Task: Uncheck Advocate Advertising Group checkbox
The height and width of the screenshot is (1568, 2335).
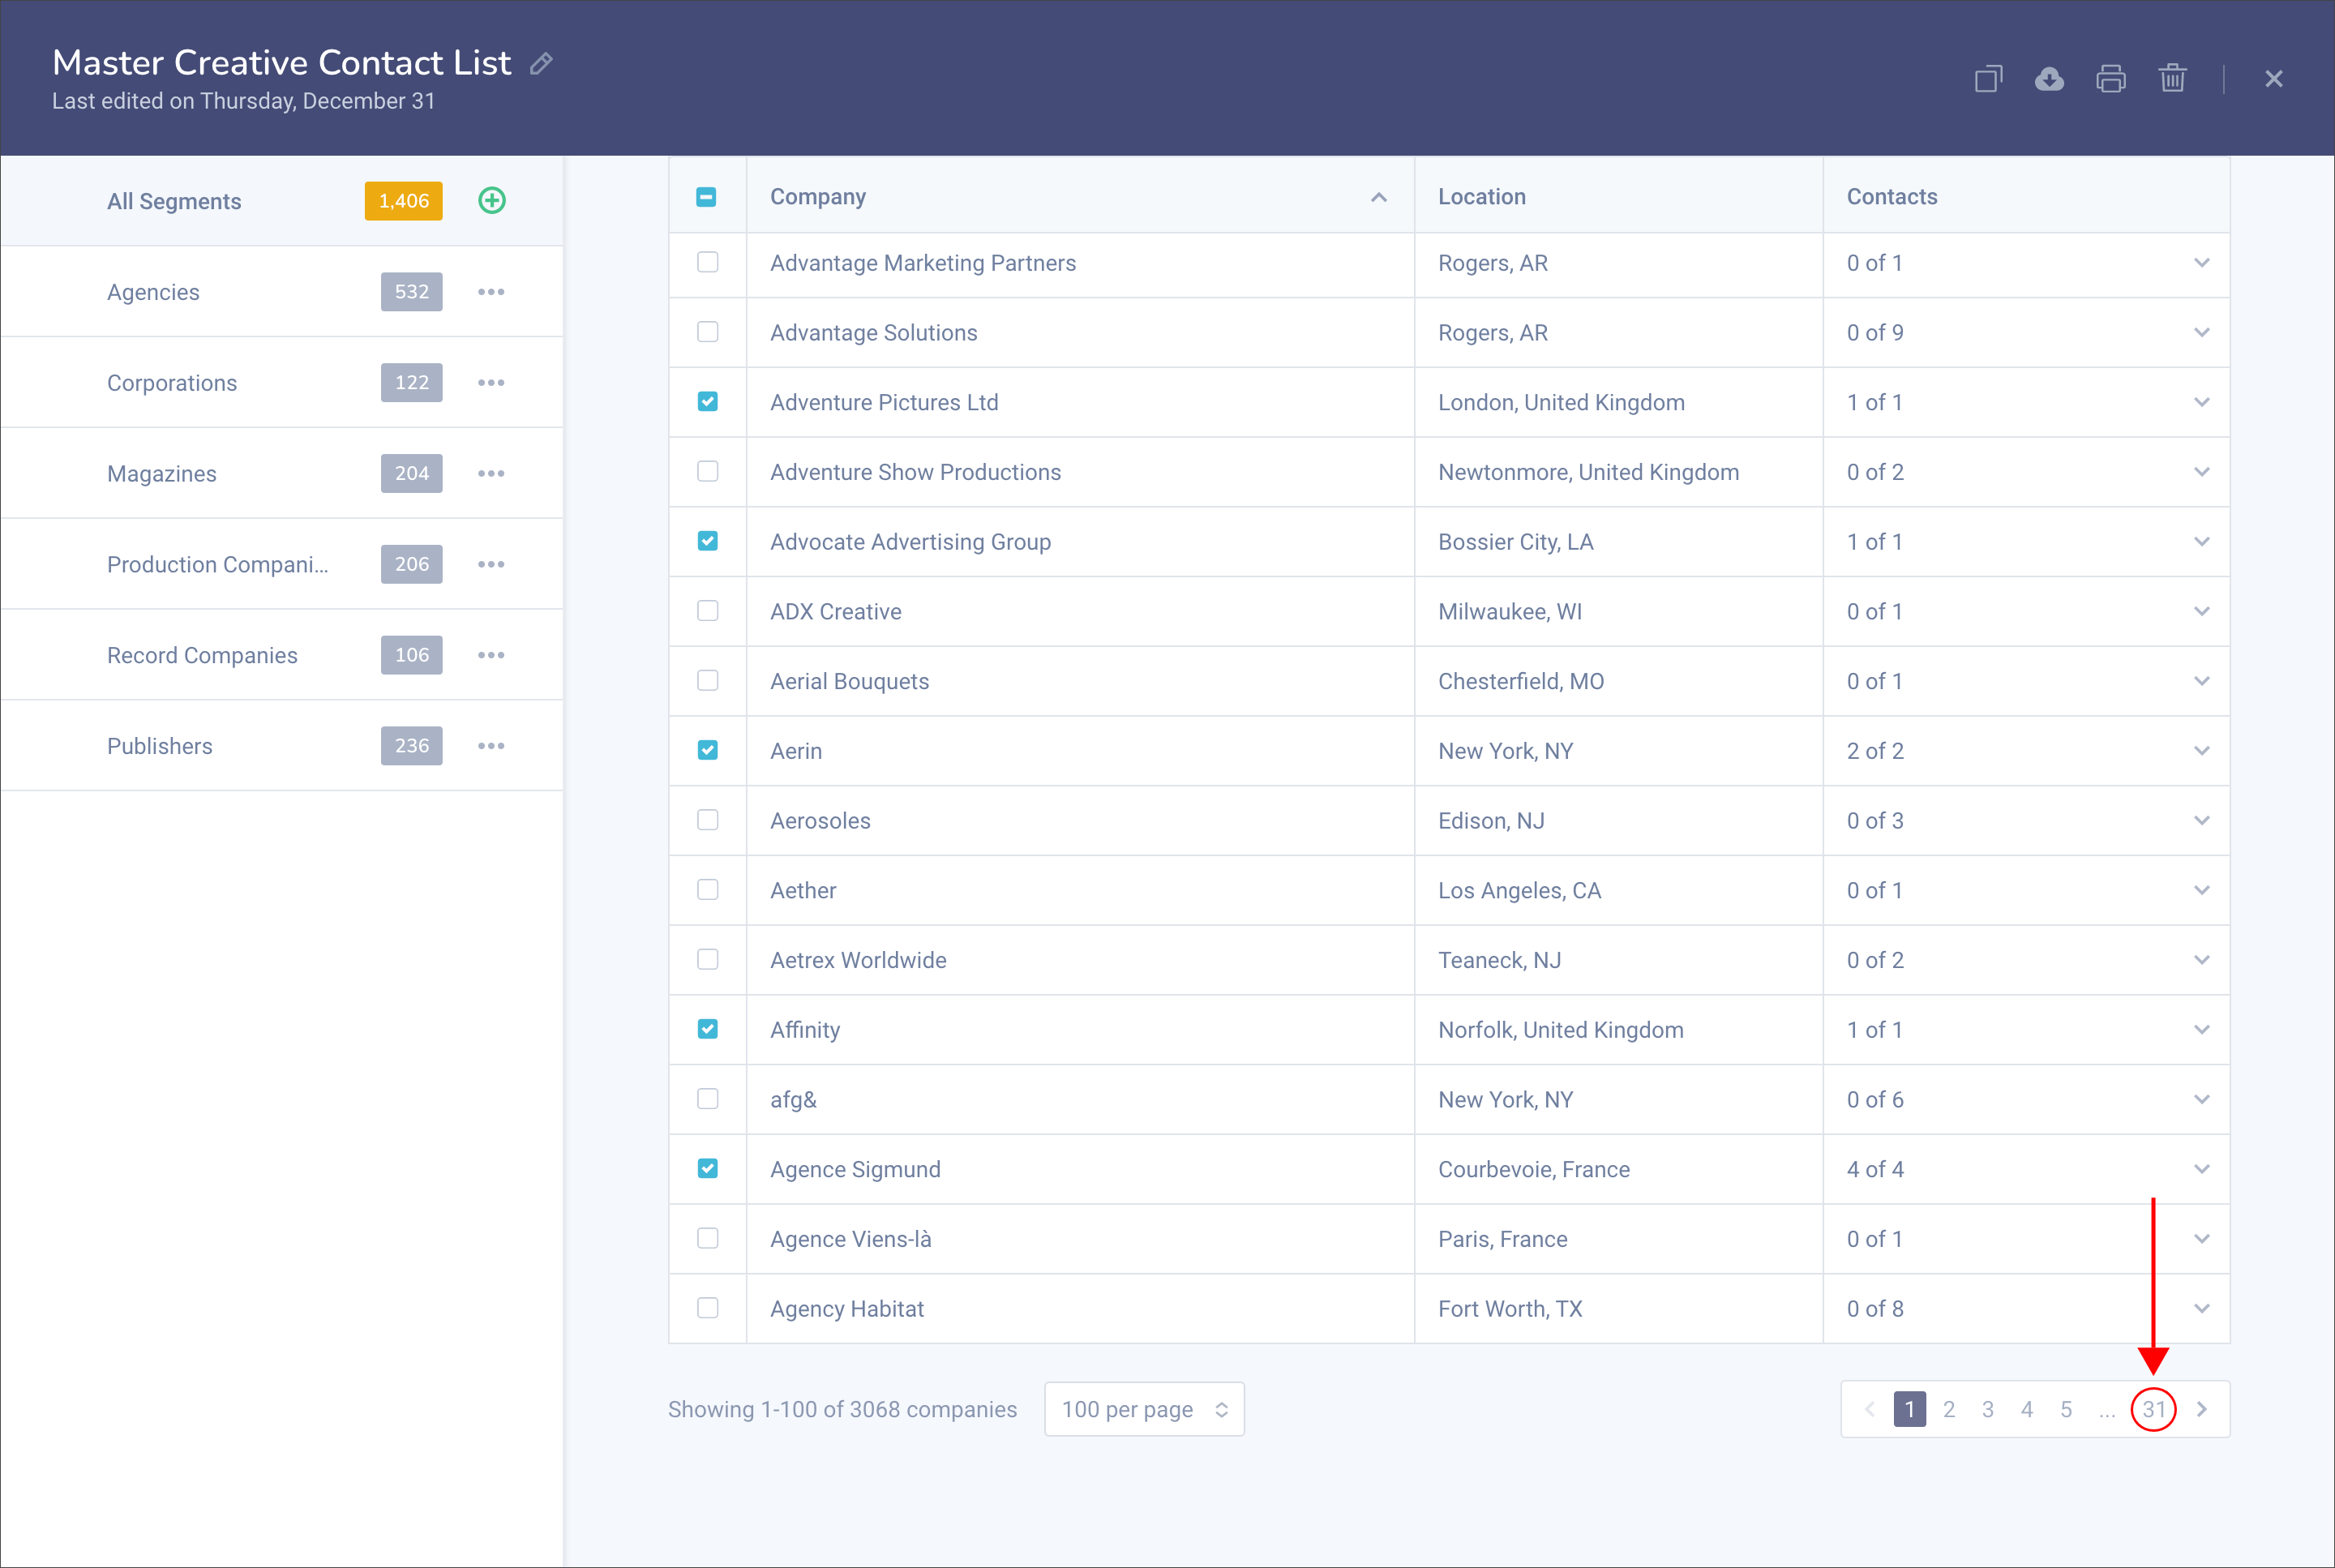Action: [x=708, y=541]
